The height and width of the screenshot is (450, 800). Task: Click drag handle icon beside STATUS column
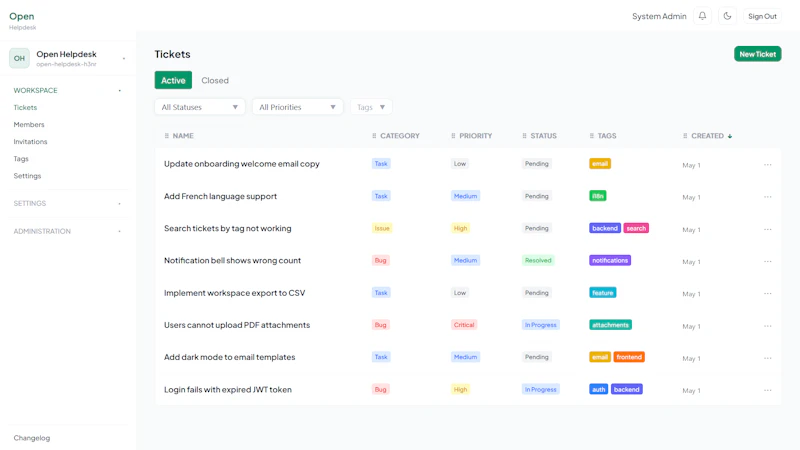pyautogui.click(x=524, y=136)
